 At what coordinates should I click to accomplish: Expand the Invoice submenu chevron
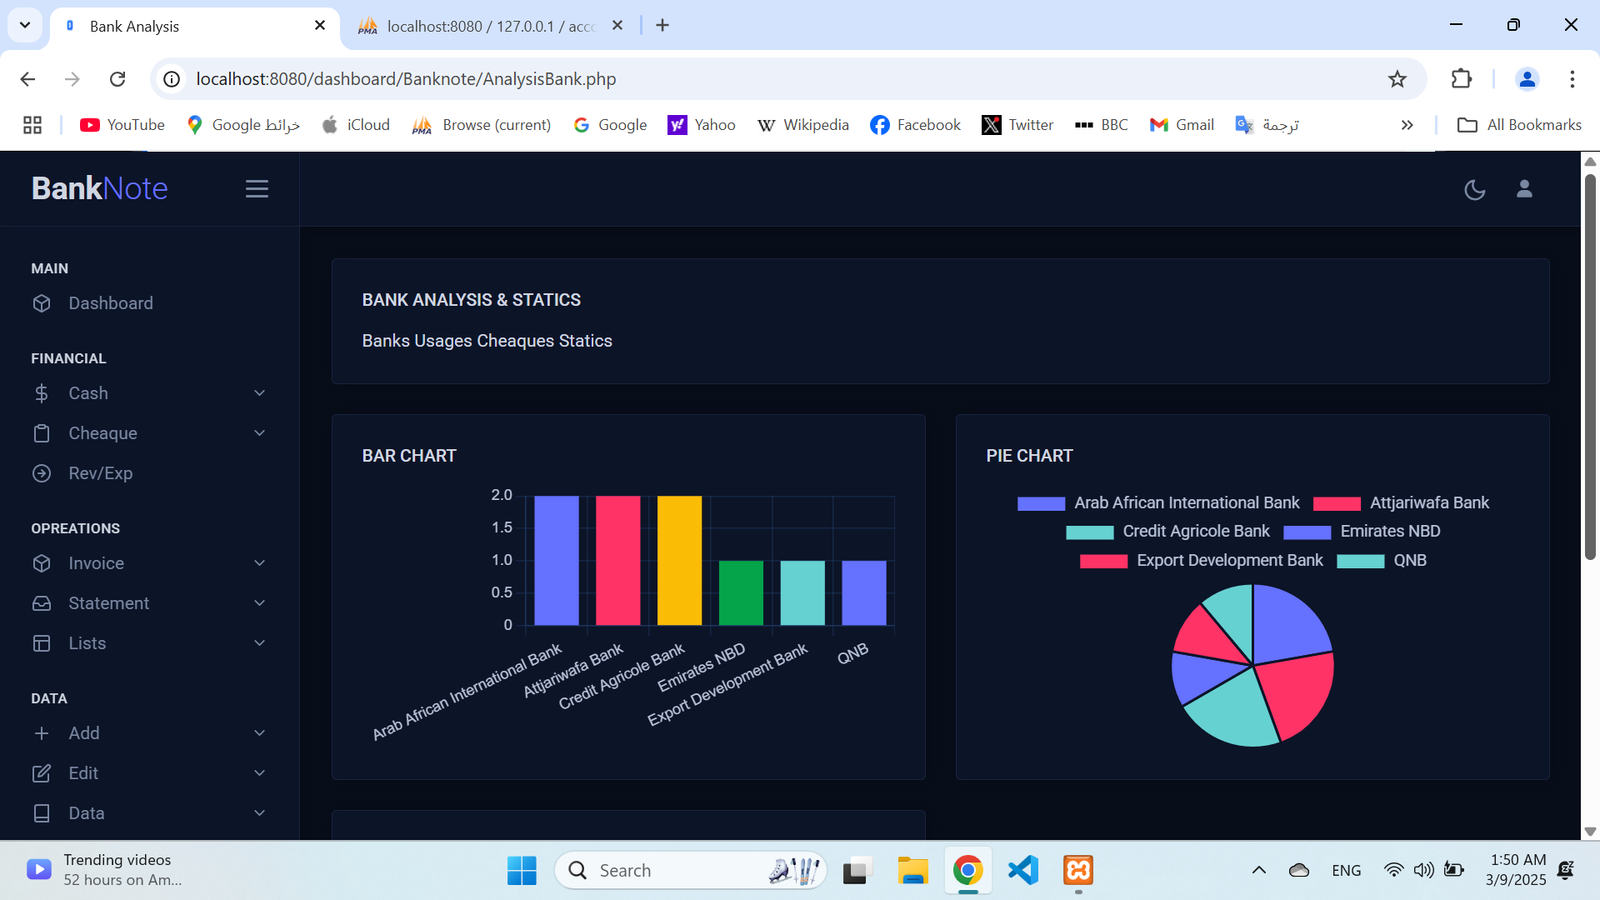click(260, 563)
